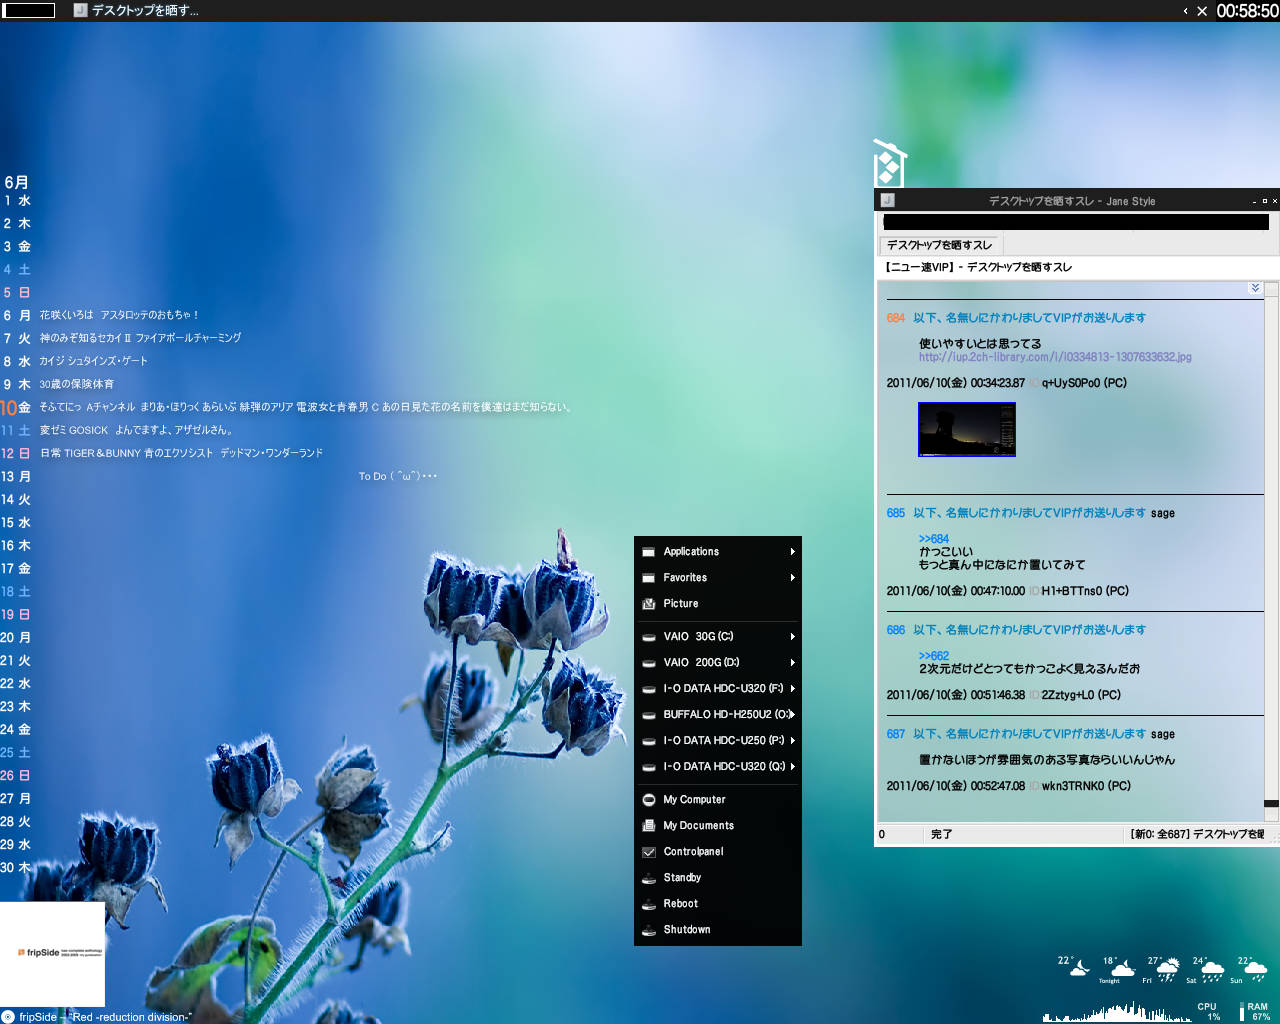Open My Computer from the launcher menu

coord(694,800)
